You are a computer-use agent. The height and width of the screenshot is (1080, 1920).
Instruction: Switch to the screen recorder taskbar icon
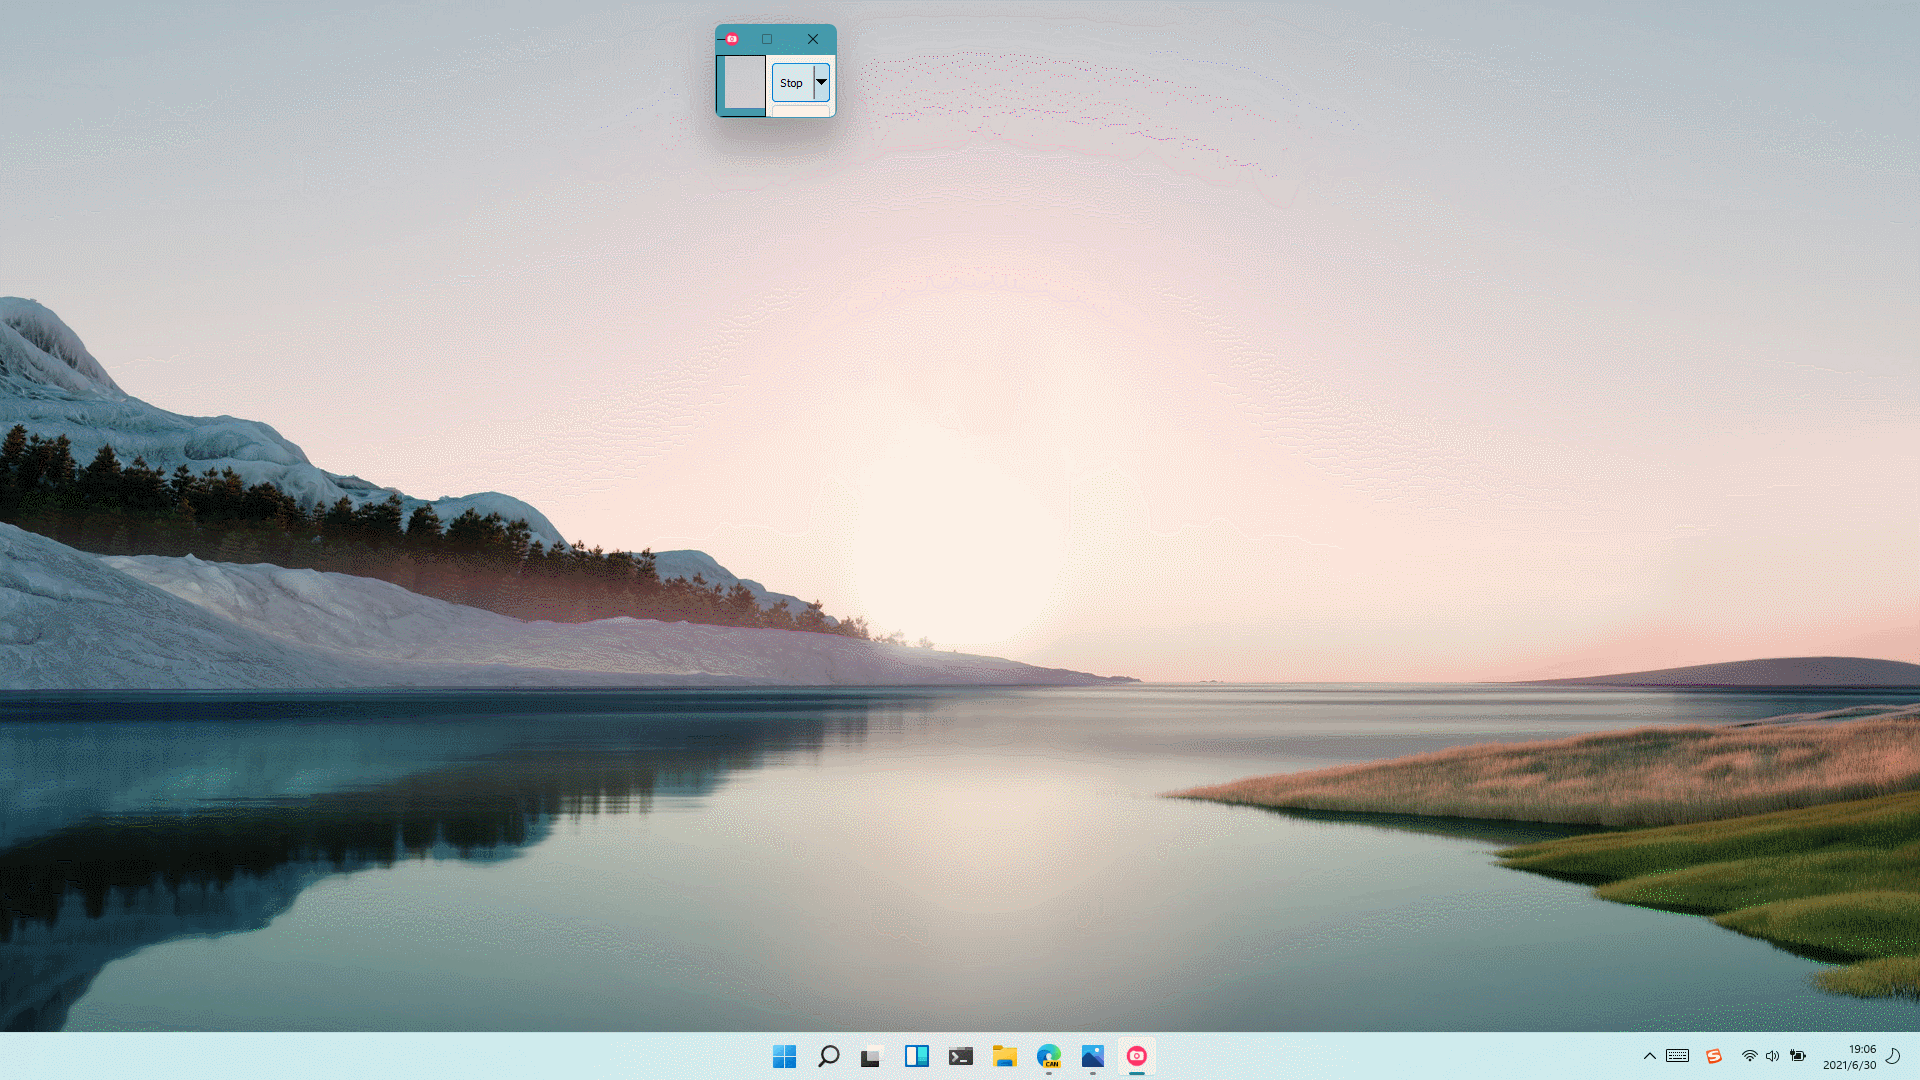[x=1137, y=1056]
